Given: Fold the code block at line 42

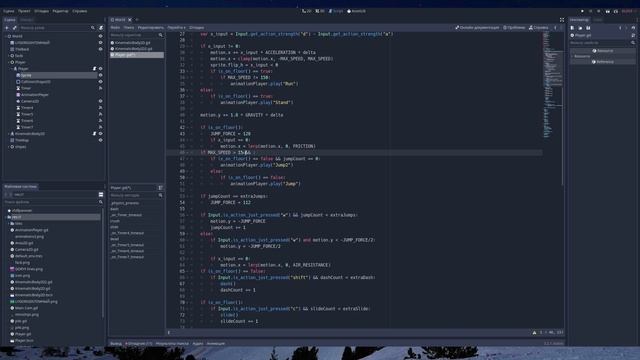Looking at the screenshot, I should coord(189,127).
